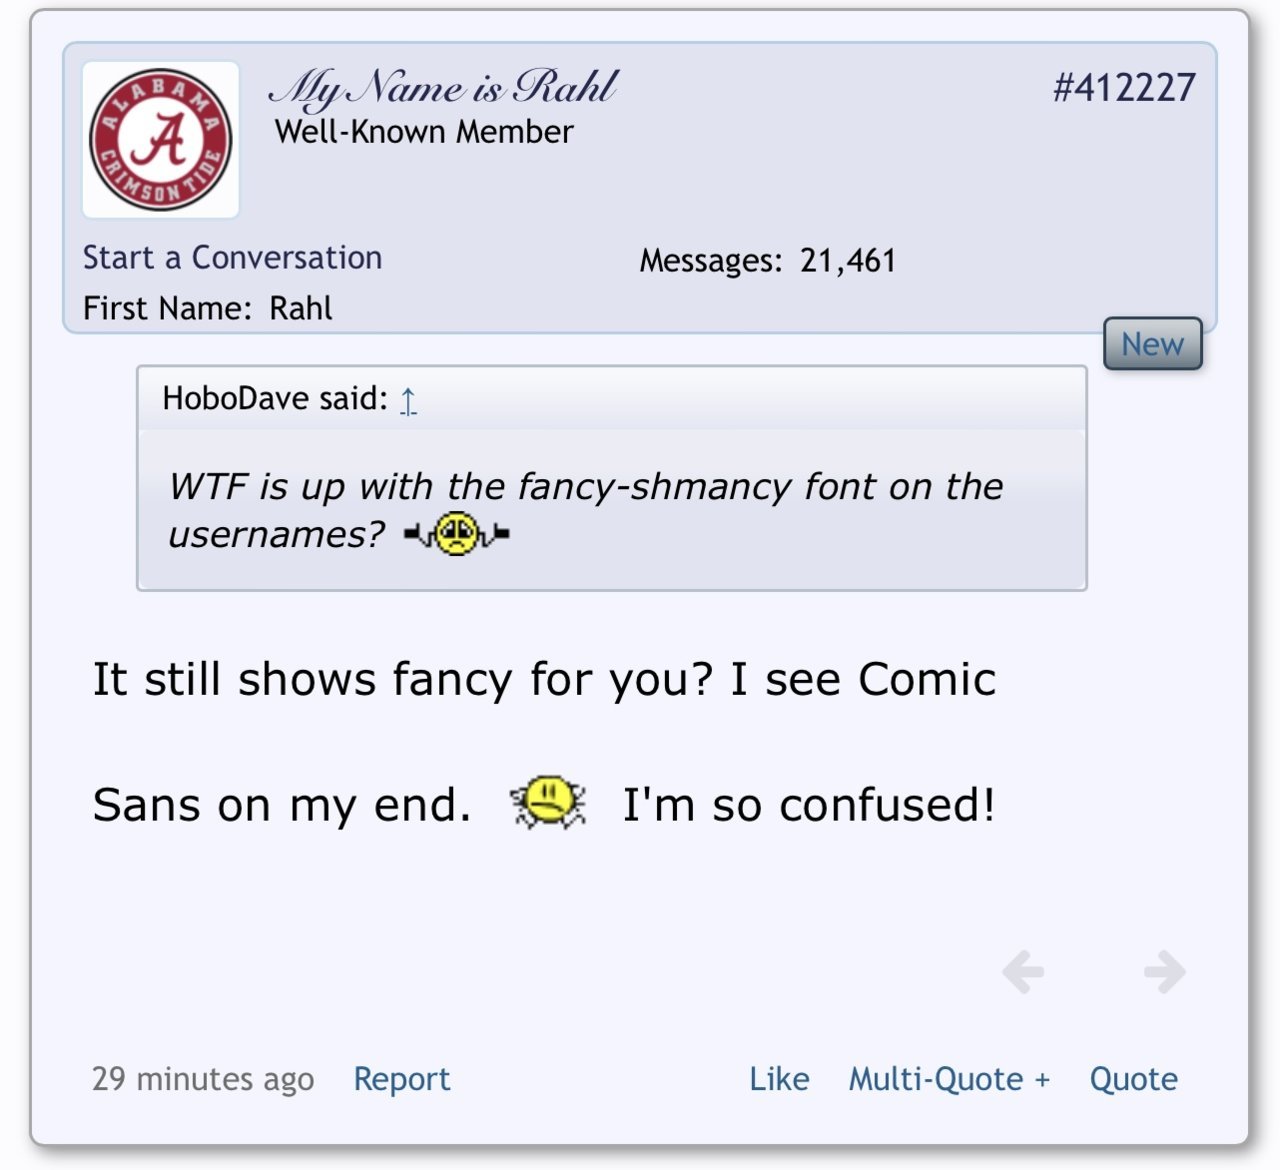This screenshot has width=1280, height=1170.
Task: Click the First Name Rahl field
Action: (207, 308)
